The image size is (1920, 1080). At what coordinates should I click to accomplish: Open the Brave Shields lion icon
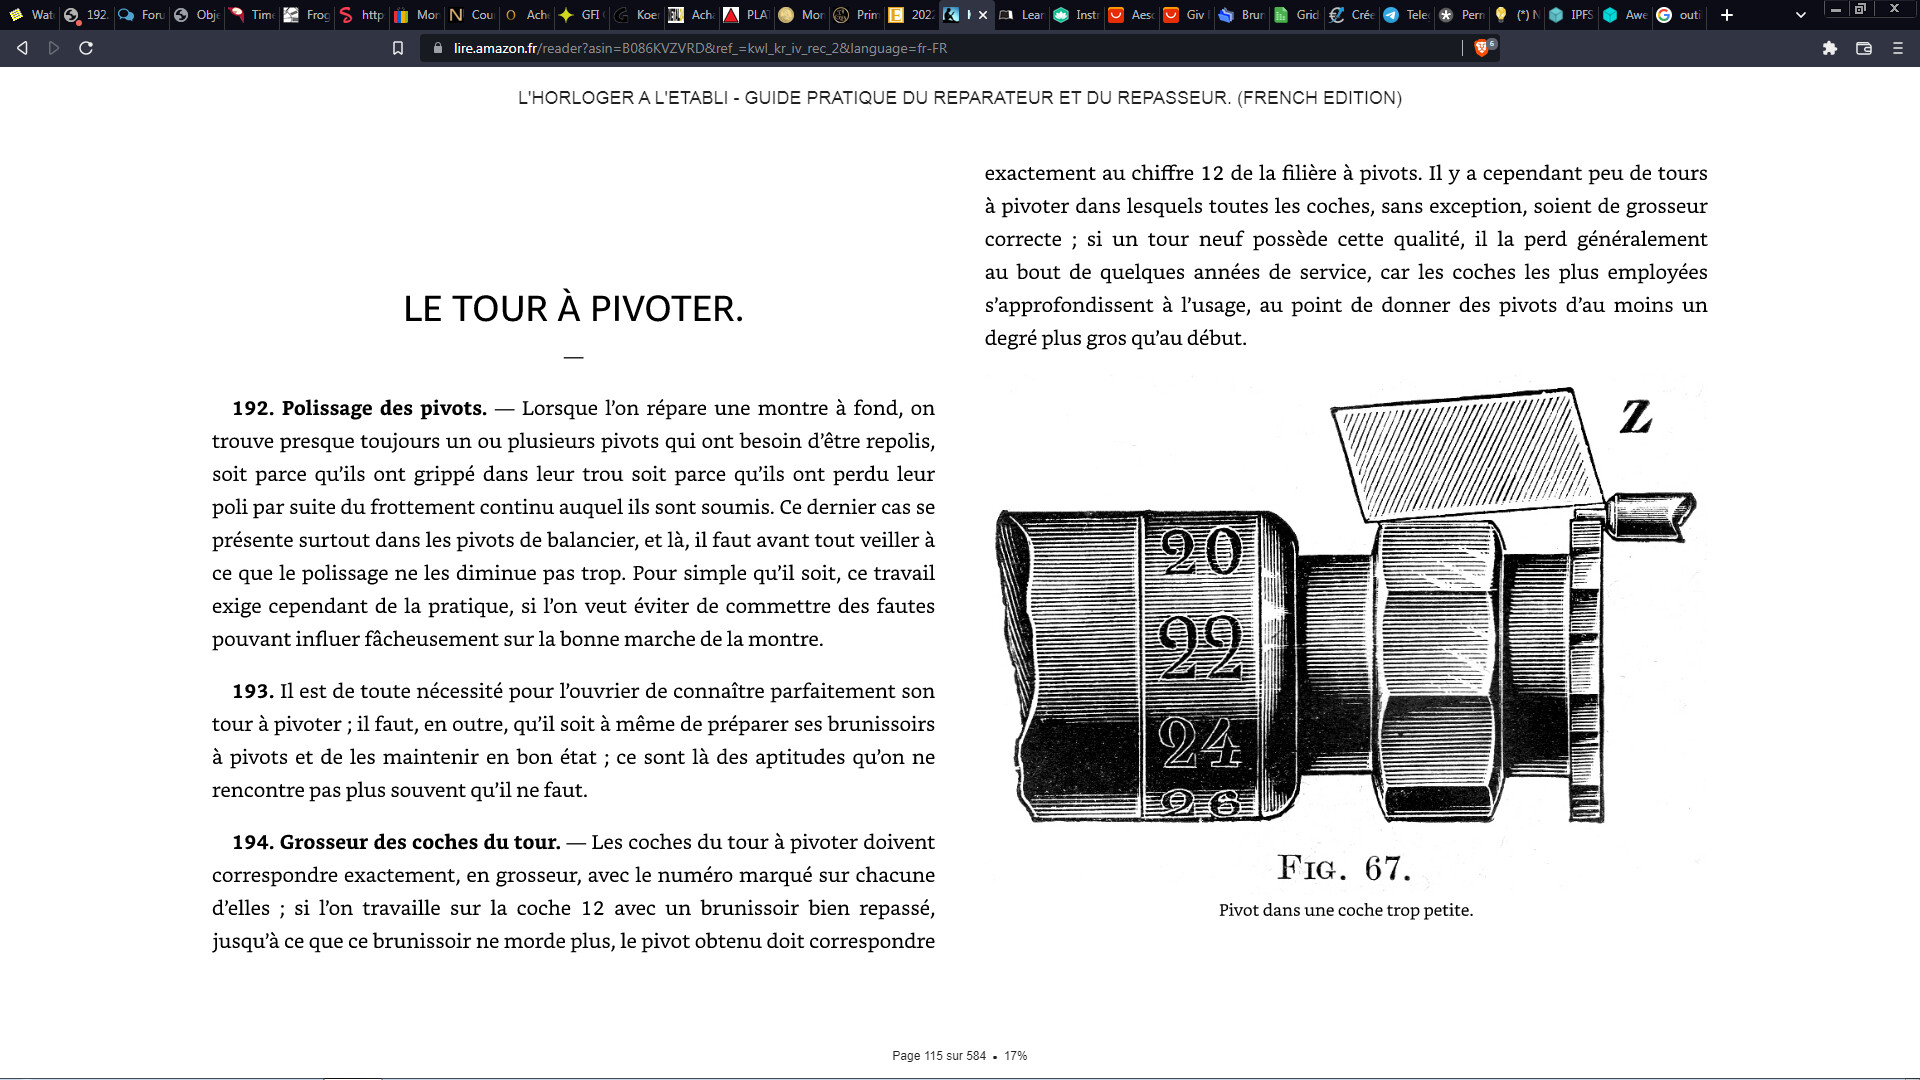[x=1483, y=48]
